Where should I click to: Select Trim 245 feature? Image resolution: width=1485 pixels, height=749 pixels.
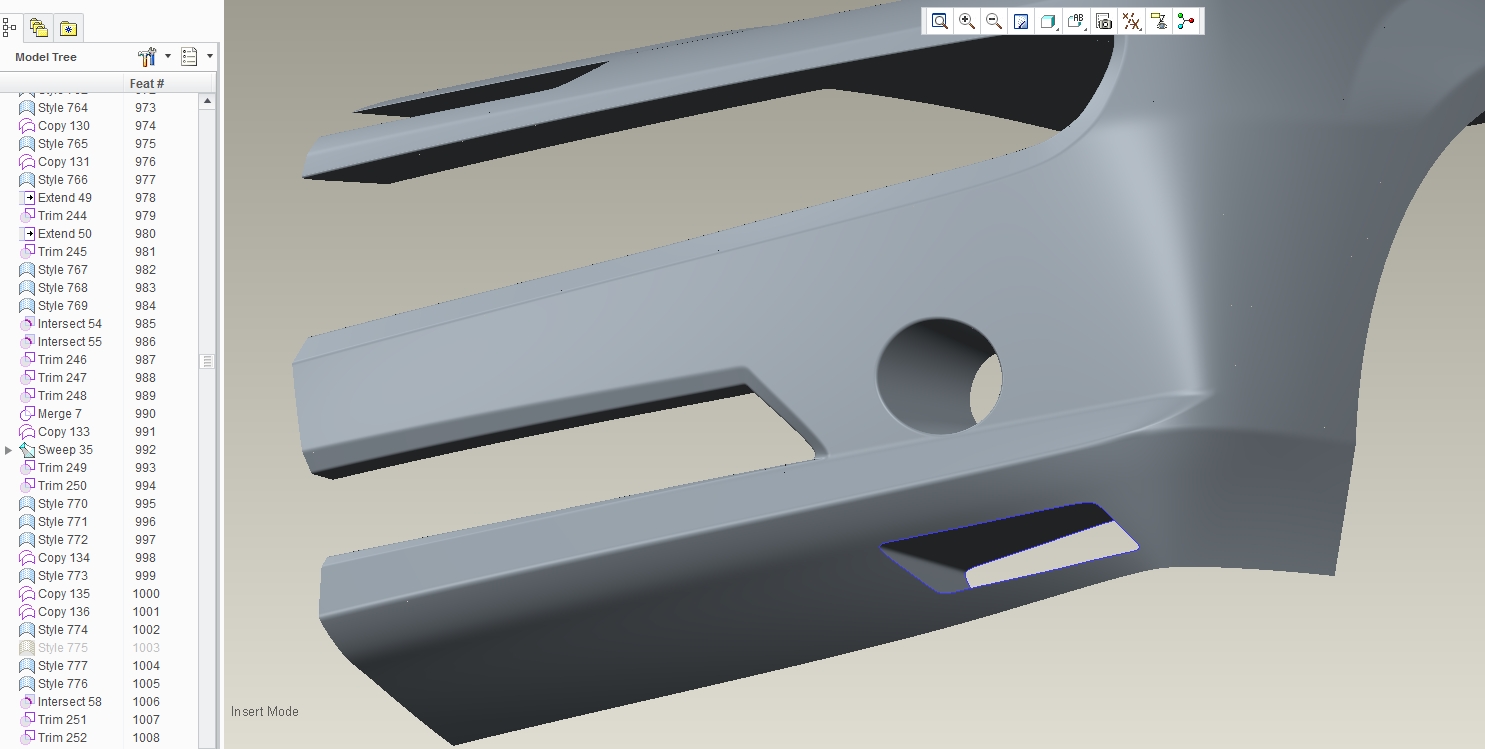click(62, 252)
